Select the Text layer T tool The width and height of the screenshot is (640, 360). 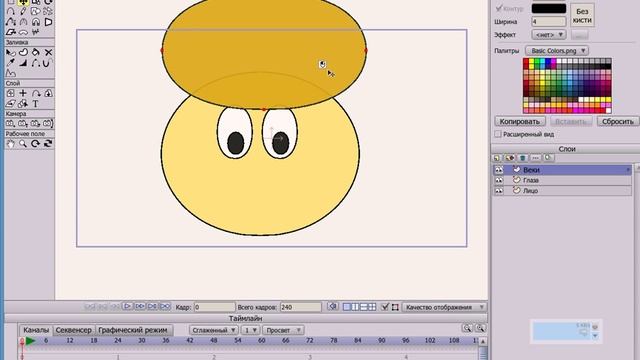(36, 104)
